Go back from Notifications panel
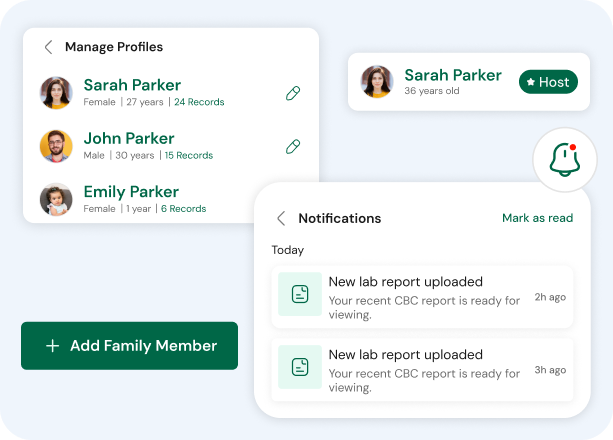Viewport: 613px width, 440px height. point(281,218)
